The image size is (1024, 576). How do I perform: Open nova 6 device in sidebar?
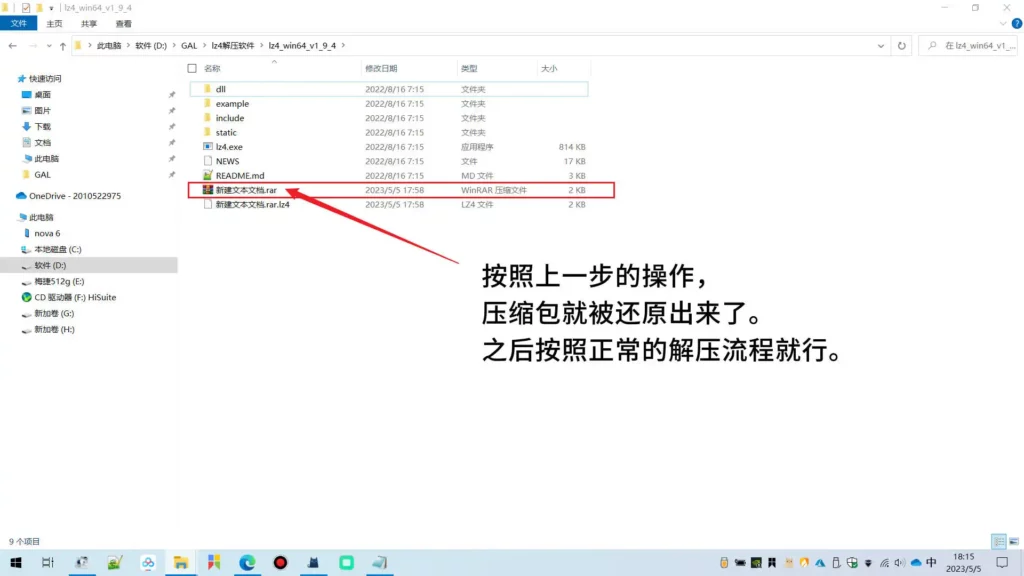click(x=47, y=233)
